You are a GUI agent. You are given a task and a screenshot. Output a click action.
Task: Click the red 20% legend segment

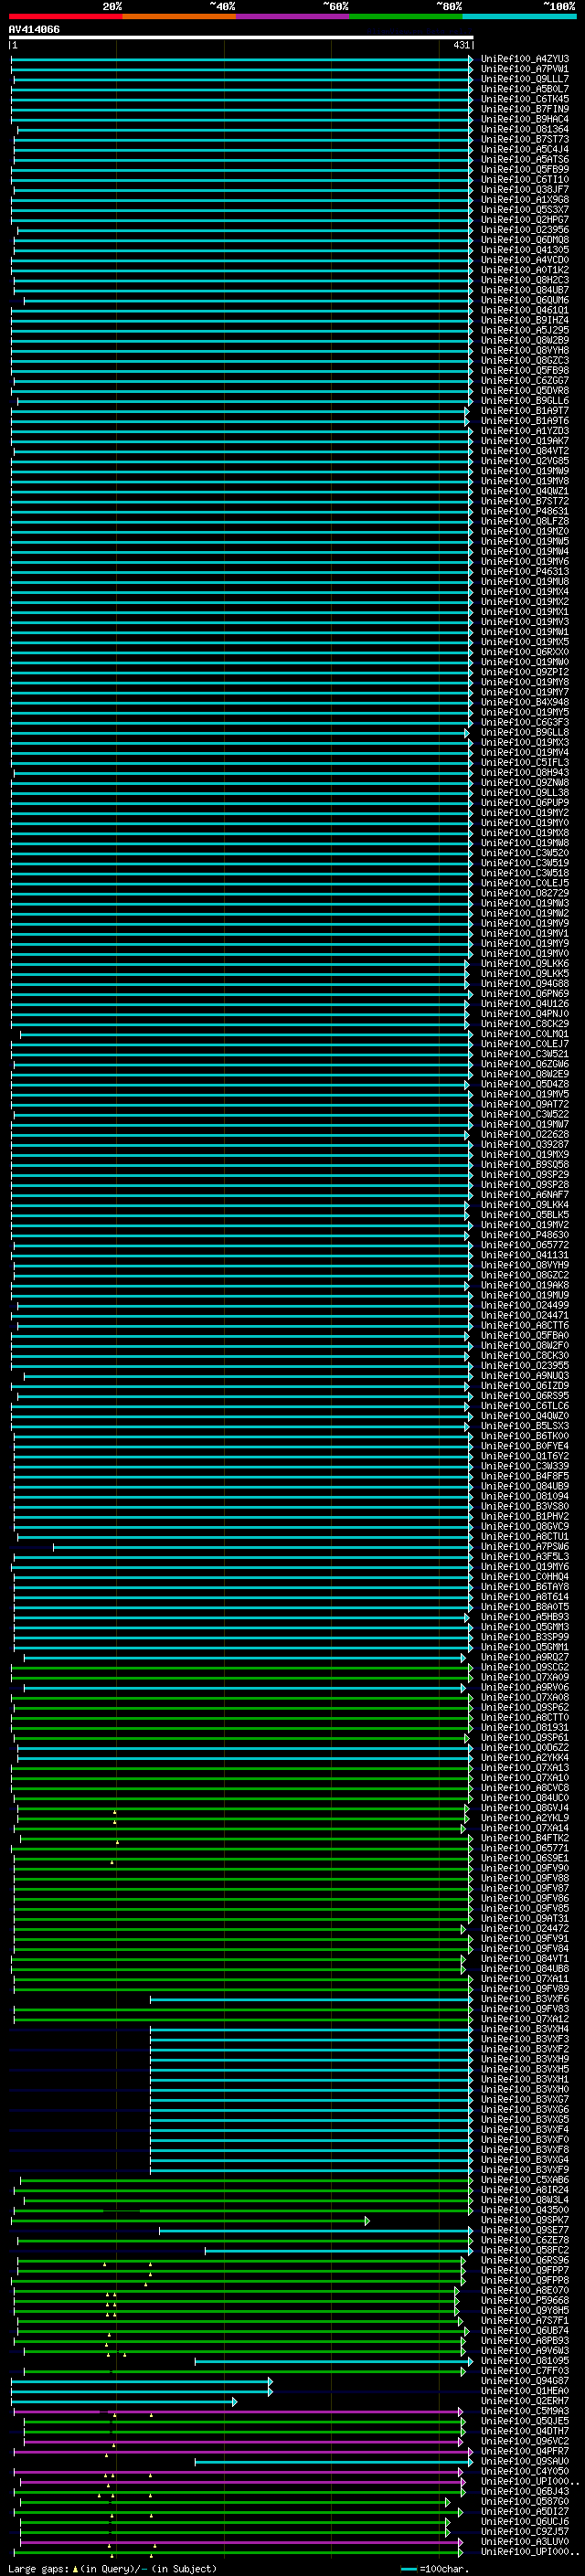pyautogui.click(x=66, y=16)
